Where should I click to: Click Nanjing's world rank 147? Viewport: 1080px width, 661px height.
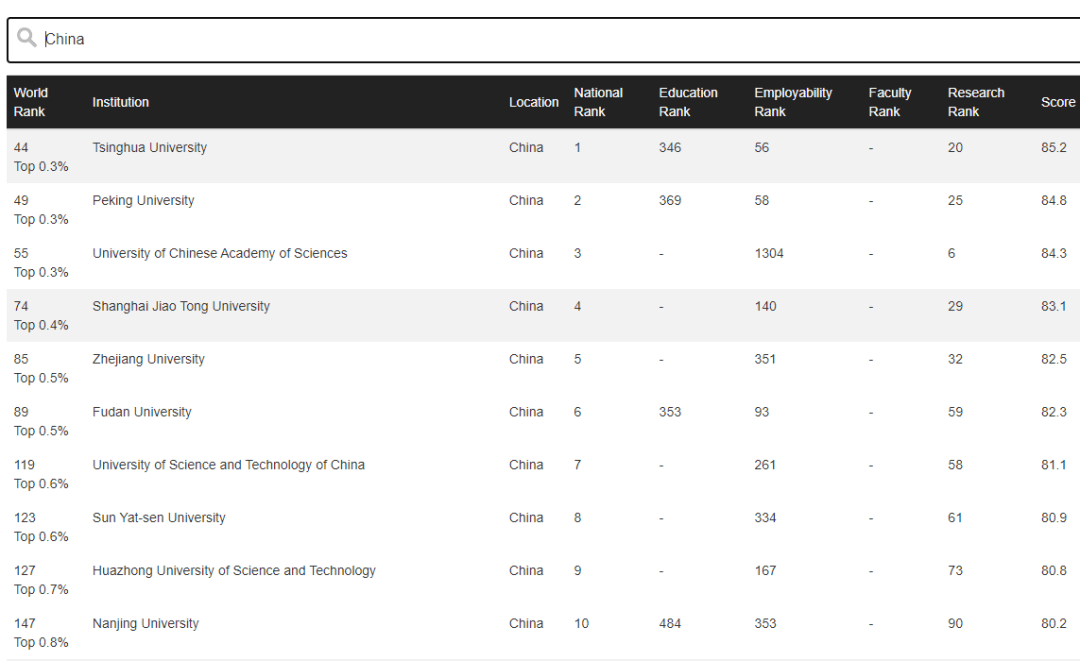24,624
